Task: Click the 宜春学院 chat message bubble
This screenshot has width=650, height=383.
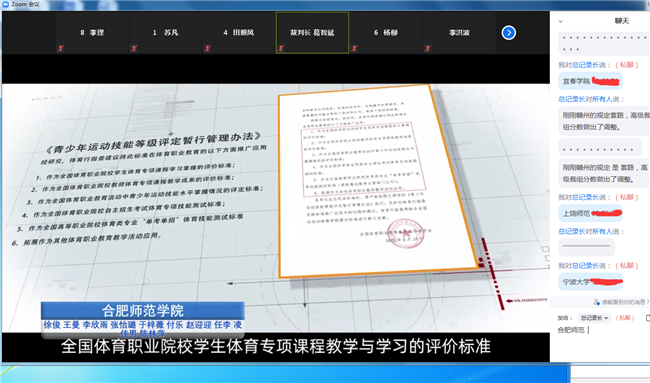Action: point(590,81)
